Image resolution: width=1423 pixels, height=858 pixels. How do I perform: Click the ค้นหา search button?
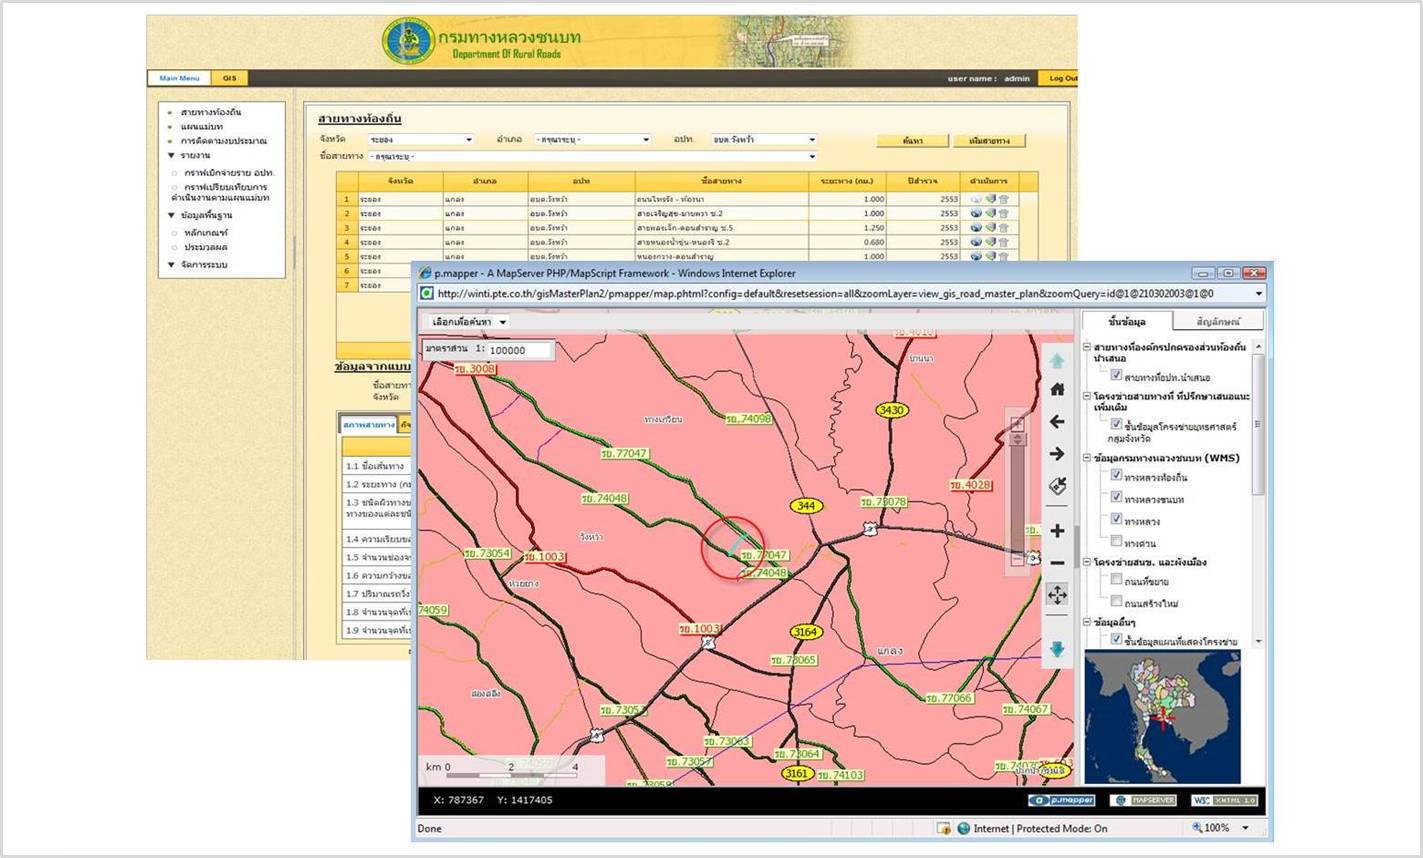tap(911, 140)
